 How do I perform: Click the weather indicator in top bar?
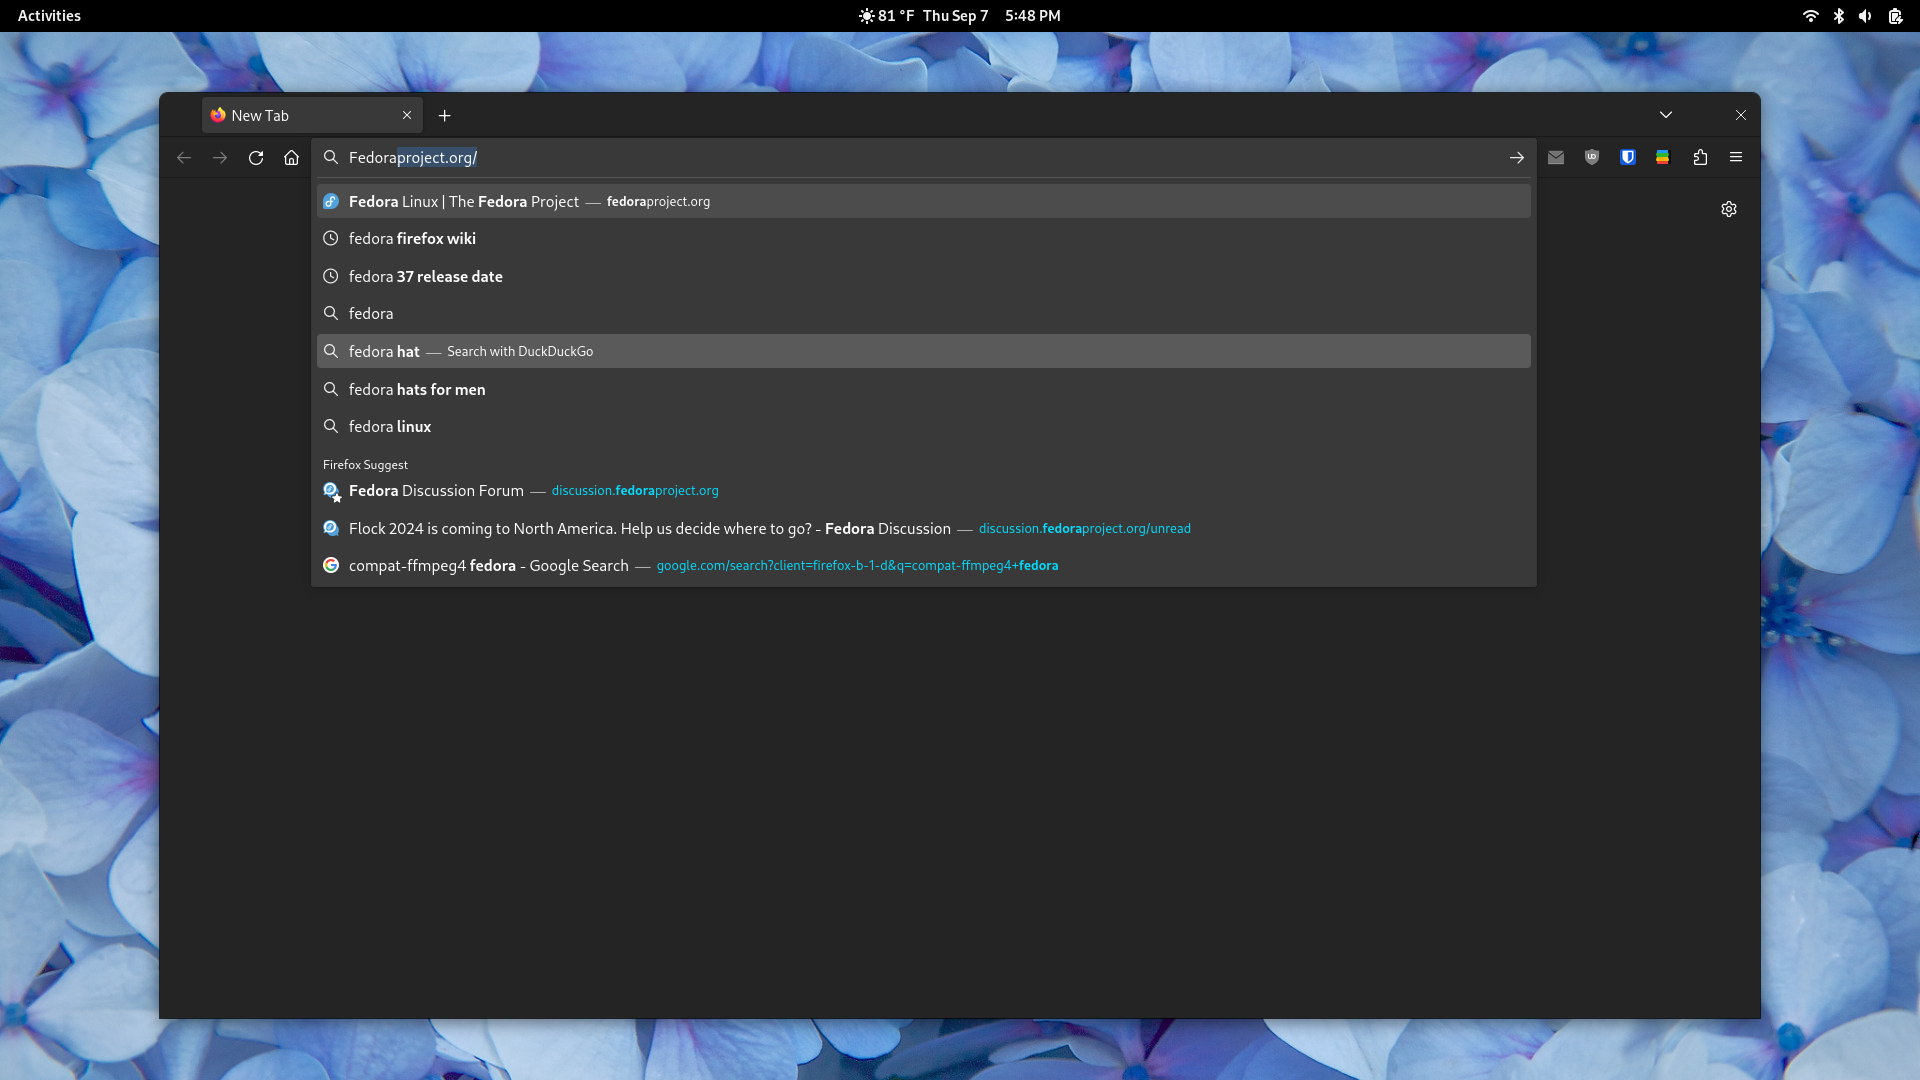coord(886,16)
